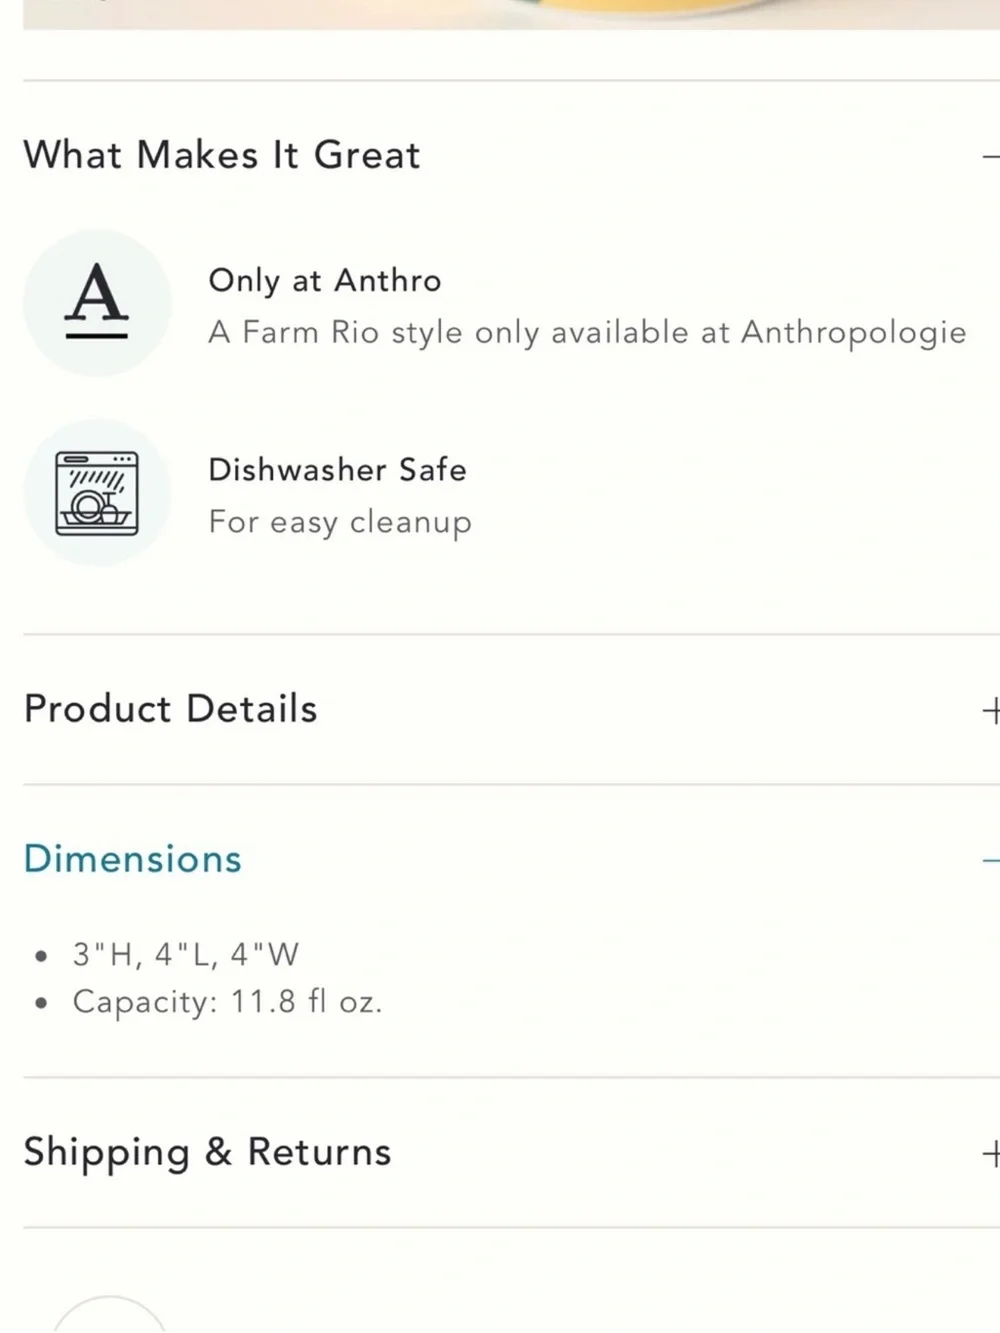Image resolution: width=1000 pixels, height=1333 pixels.
Task: Expand the Shipping & Returns section
Action: point(207,1152)
